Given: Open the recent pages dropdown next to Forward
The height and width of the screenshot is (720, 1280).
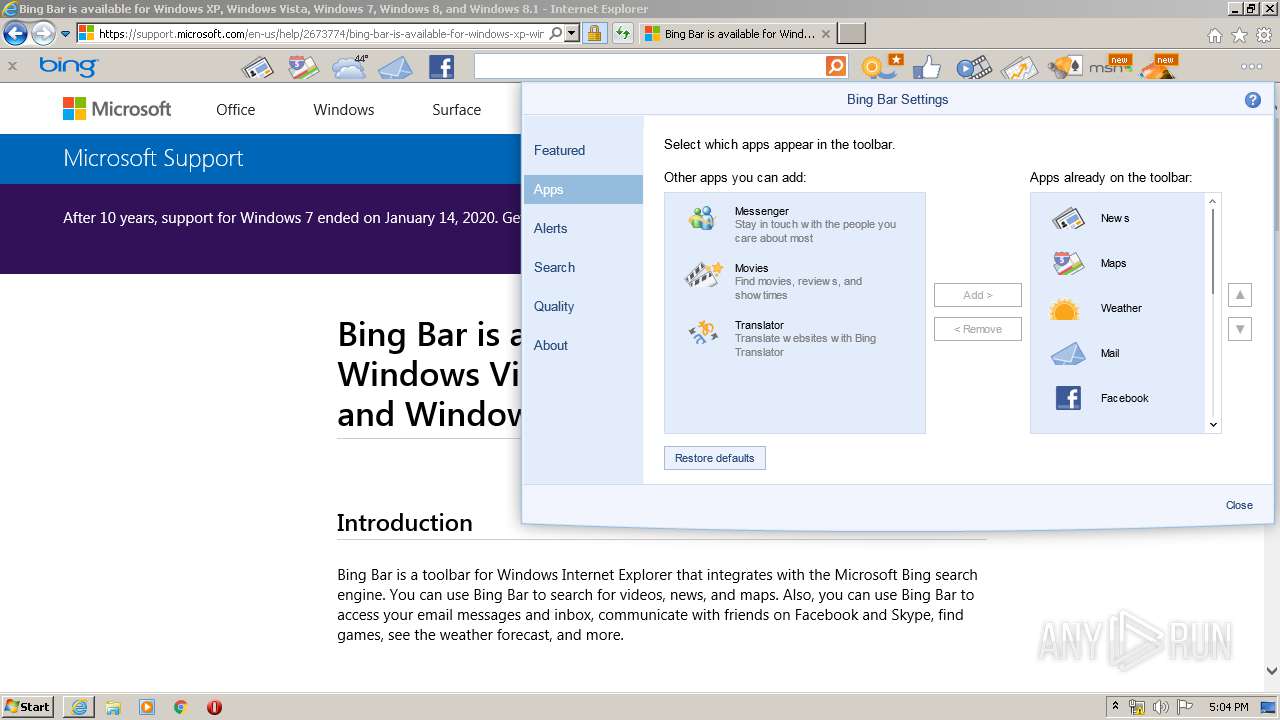Looking at the screenshot, I should [66, 34].
